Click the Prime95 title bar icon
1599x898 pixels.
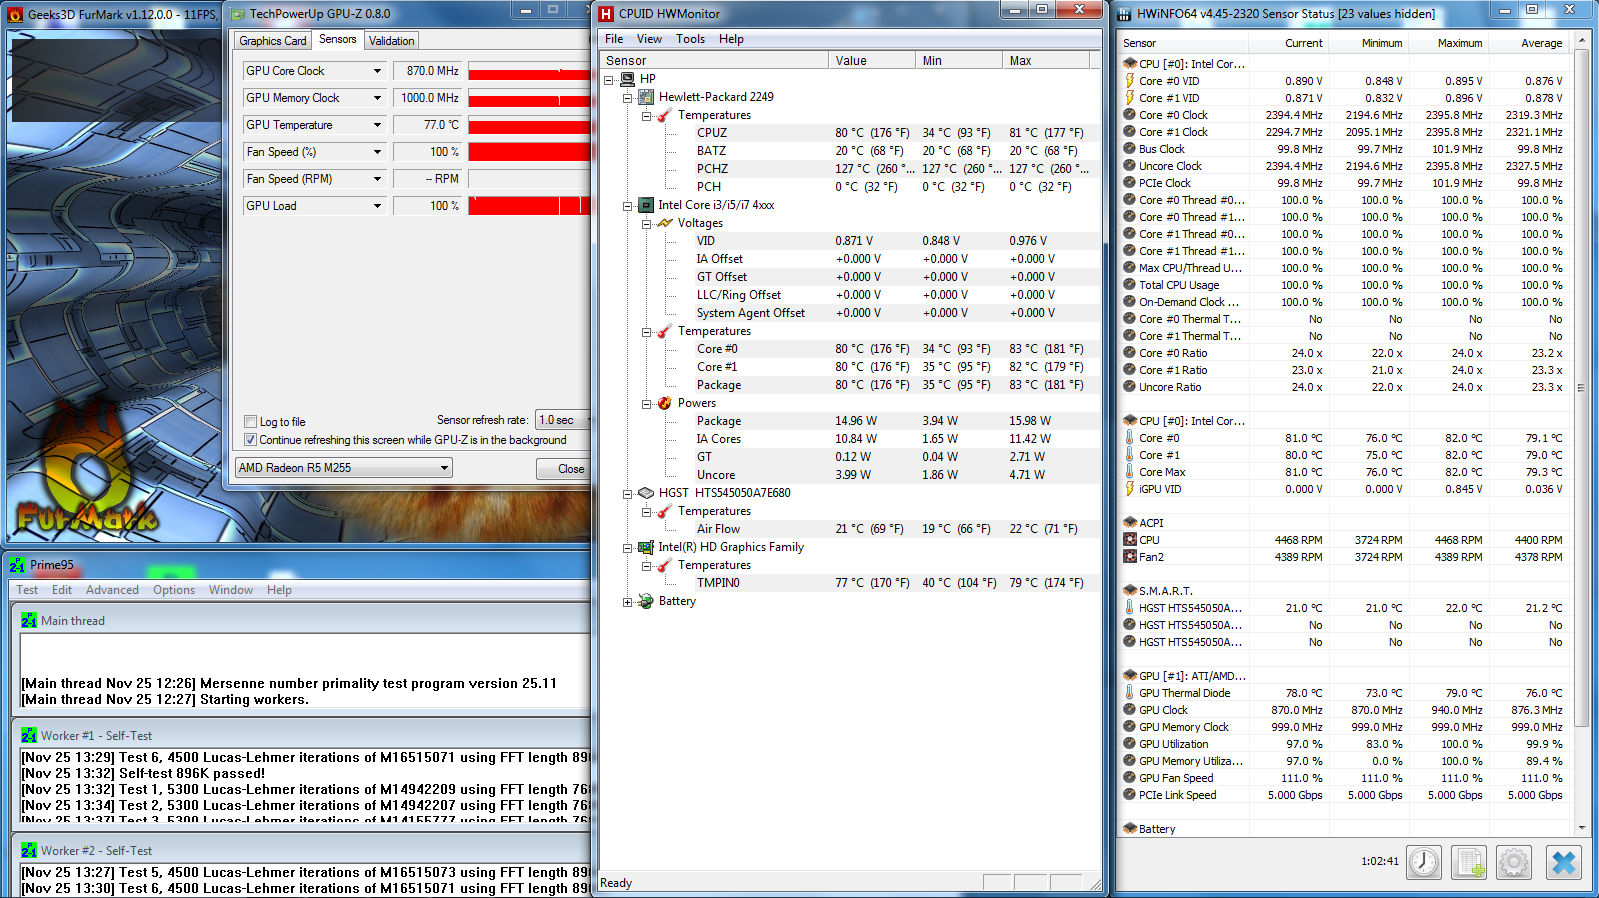(17, 565)
